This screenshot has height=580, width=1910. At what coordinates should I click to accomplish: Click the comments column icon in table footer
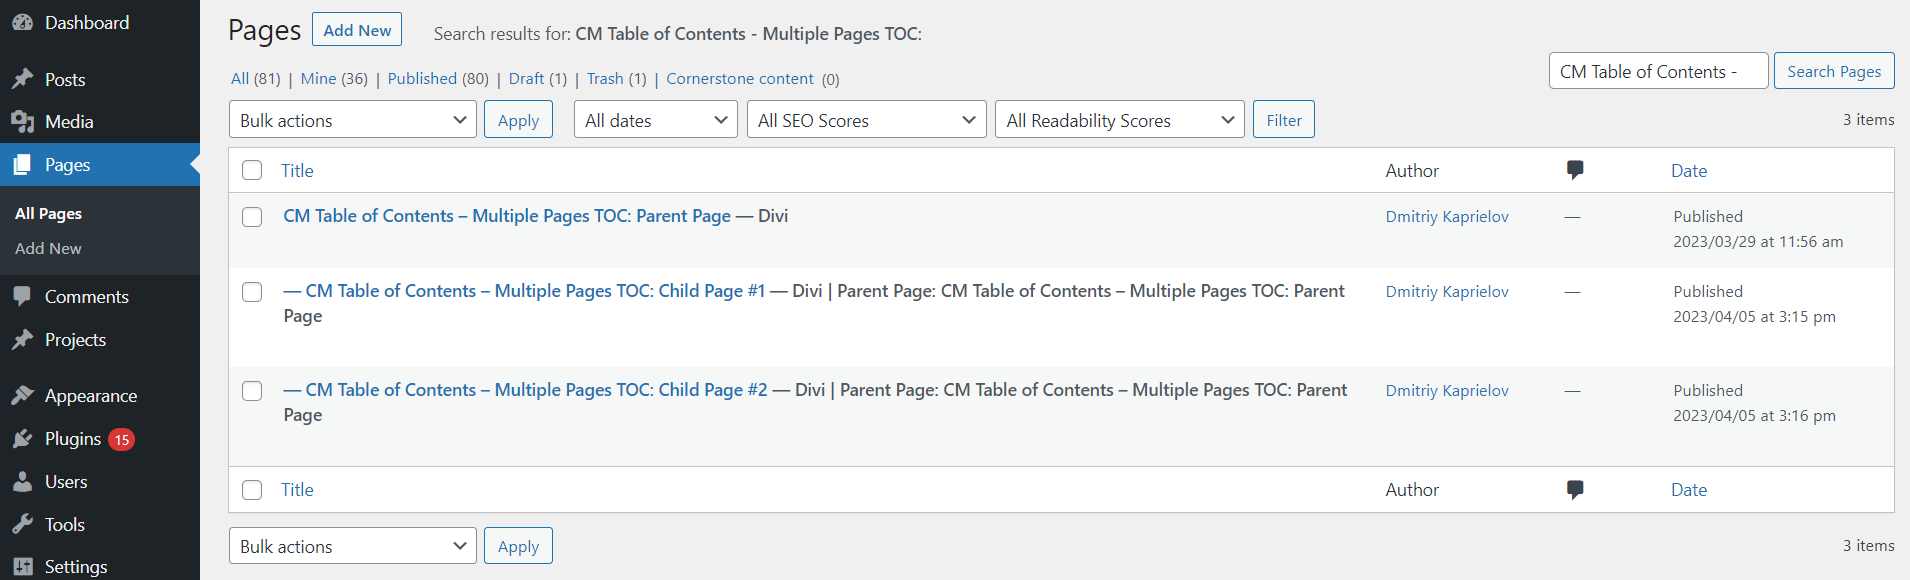tap(1575, 490)
